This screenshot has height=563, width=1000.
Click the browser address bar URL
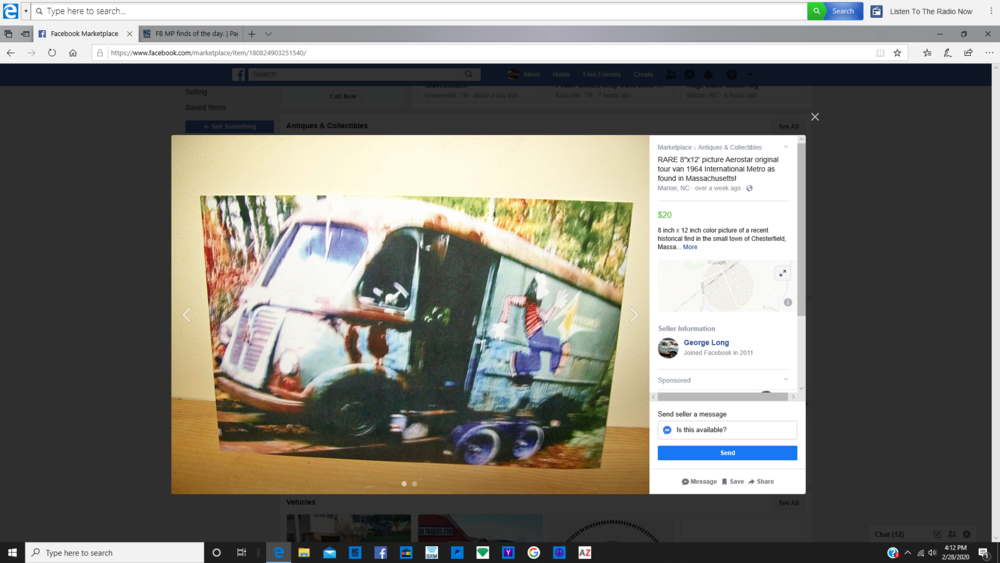point(208,53)
